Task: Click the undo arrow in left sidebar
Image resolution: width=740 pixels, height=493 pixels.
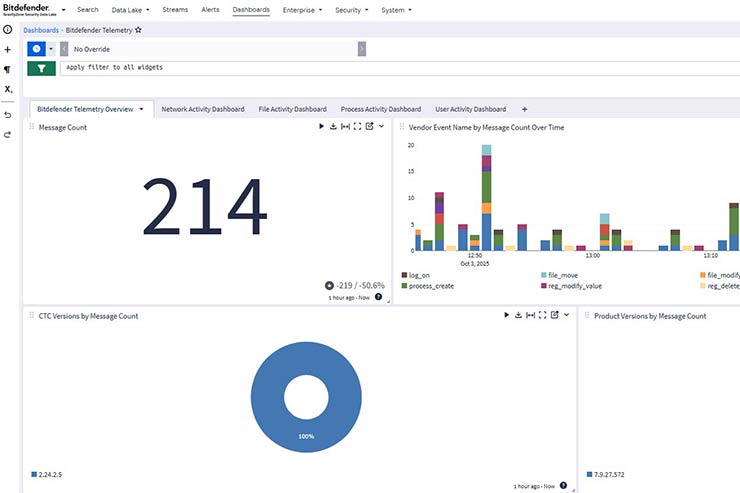Action: coord(8,114)
